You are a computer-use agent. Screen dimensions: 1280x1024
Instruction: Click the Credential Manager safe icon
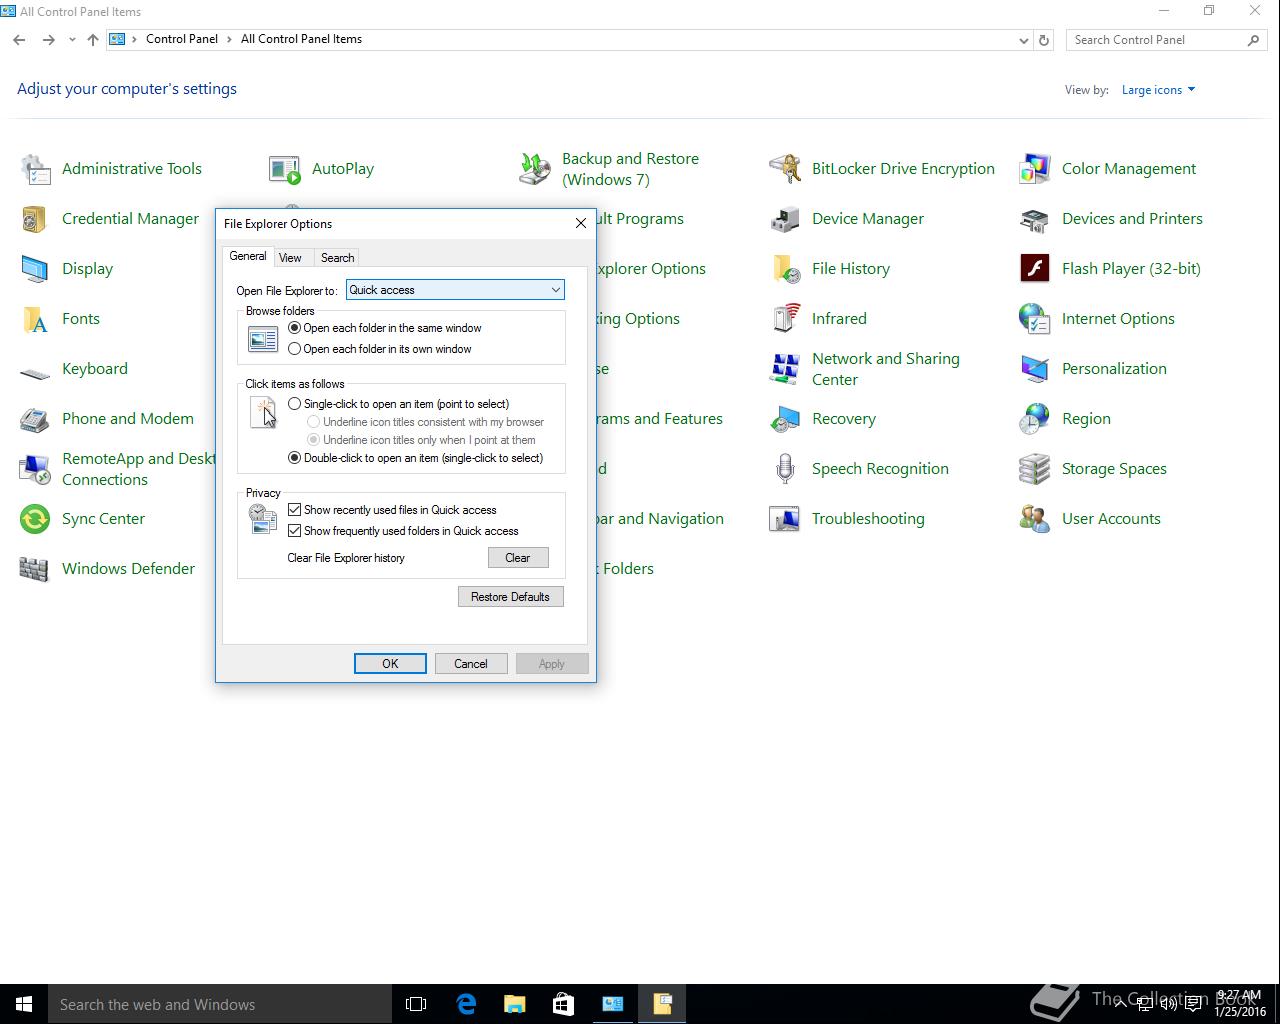(x=35, y=219)
